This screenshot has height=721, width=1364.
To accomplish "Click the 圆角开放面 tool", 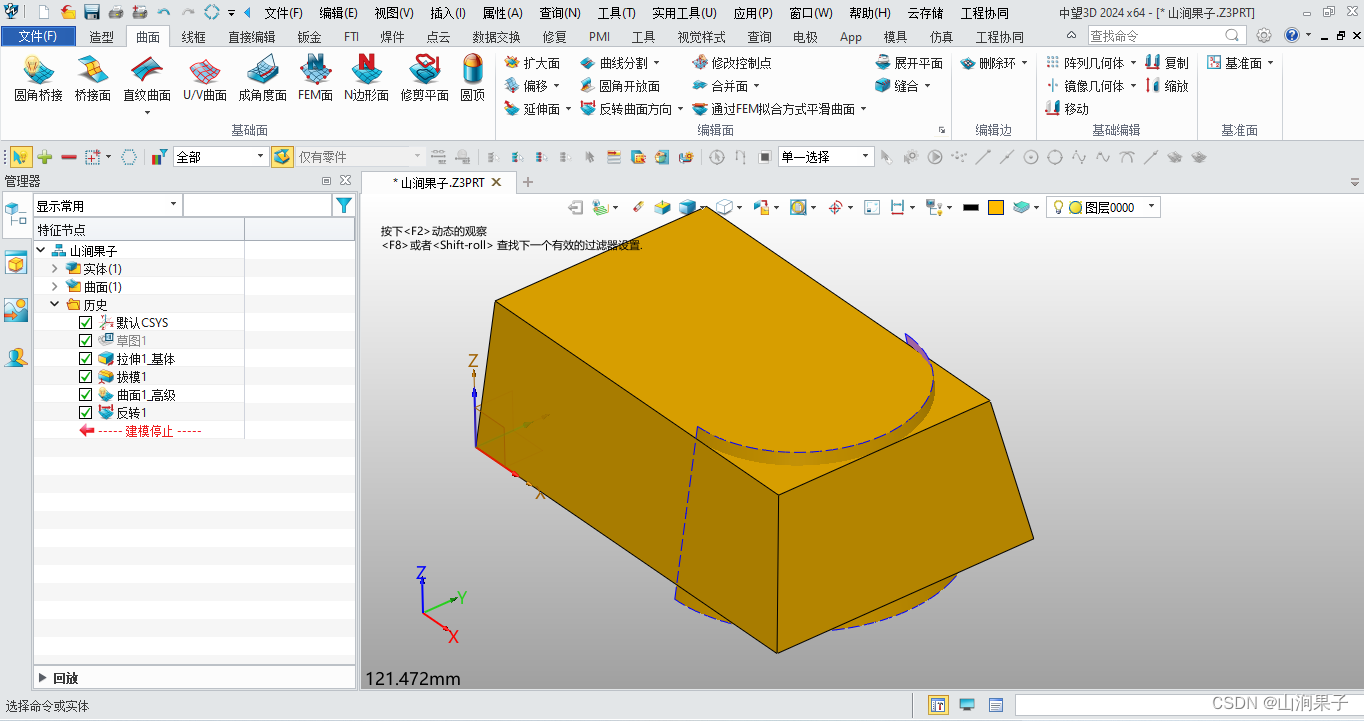I will point(620,86).
